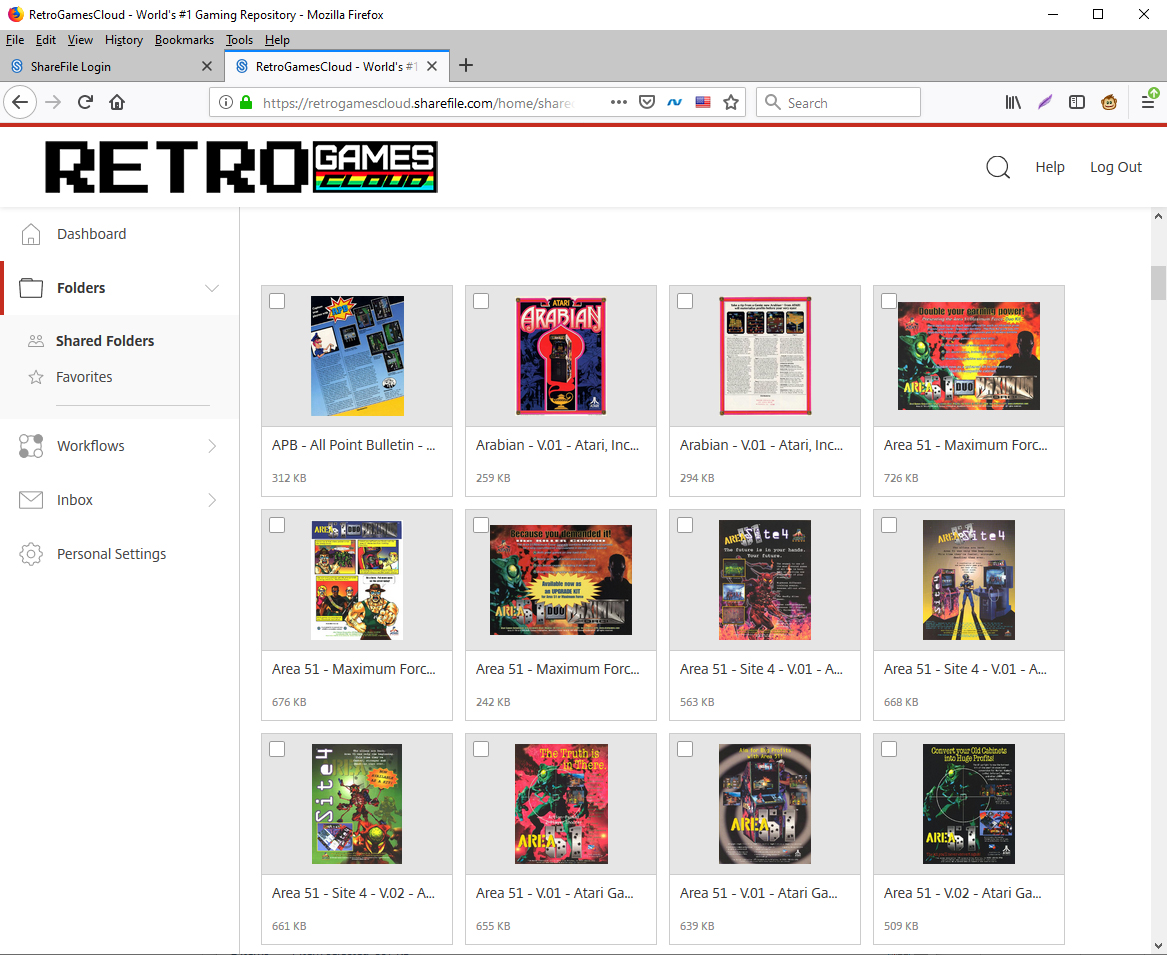Close the ShareFile Login tab
Screen dimensions: 1167x955
point(207,66)
